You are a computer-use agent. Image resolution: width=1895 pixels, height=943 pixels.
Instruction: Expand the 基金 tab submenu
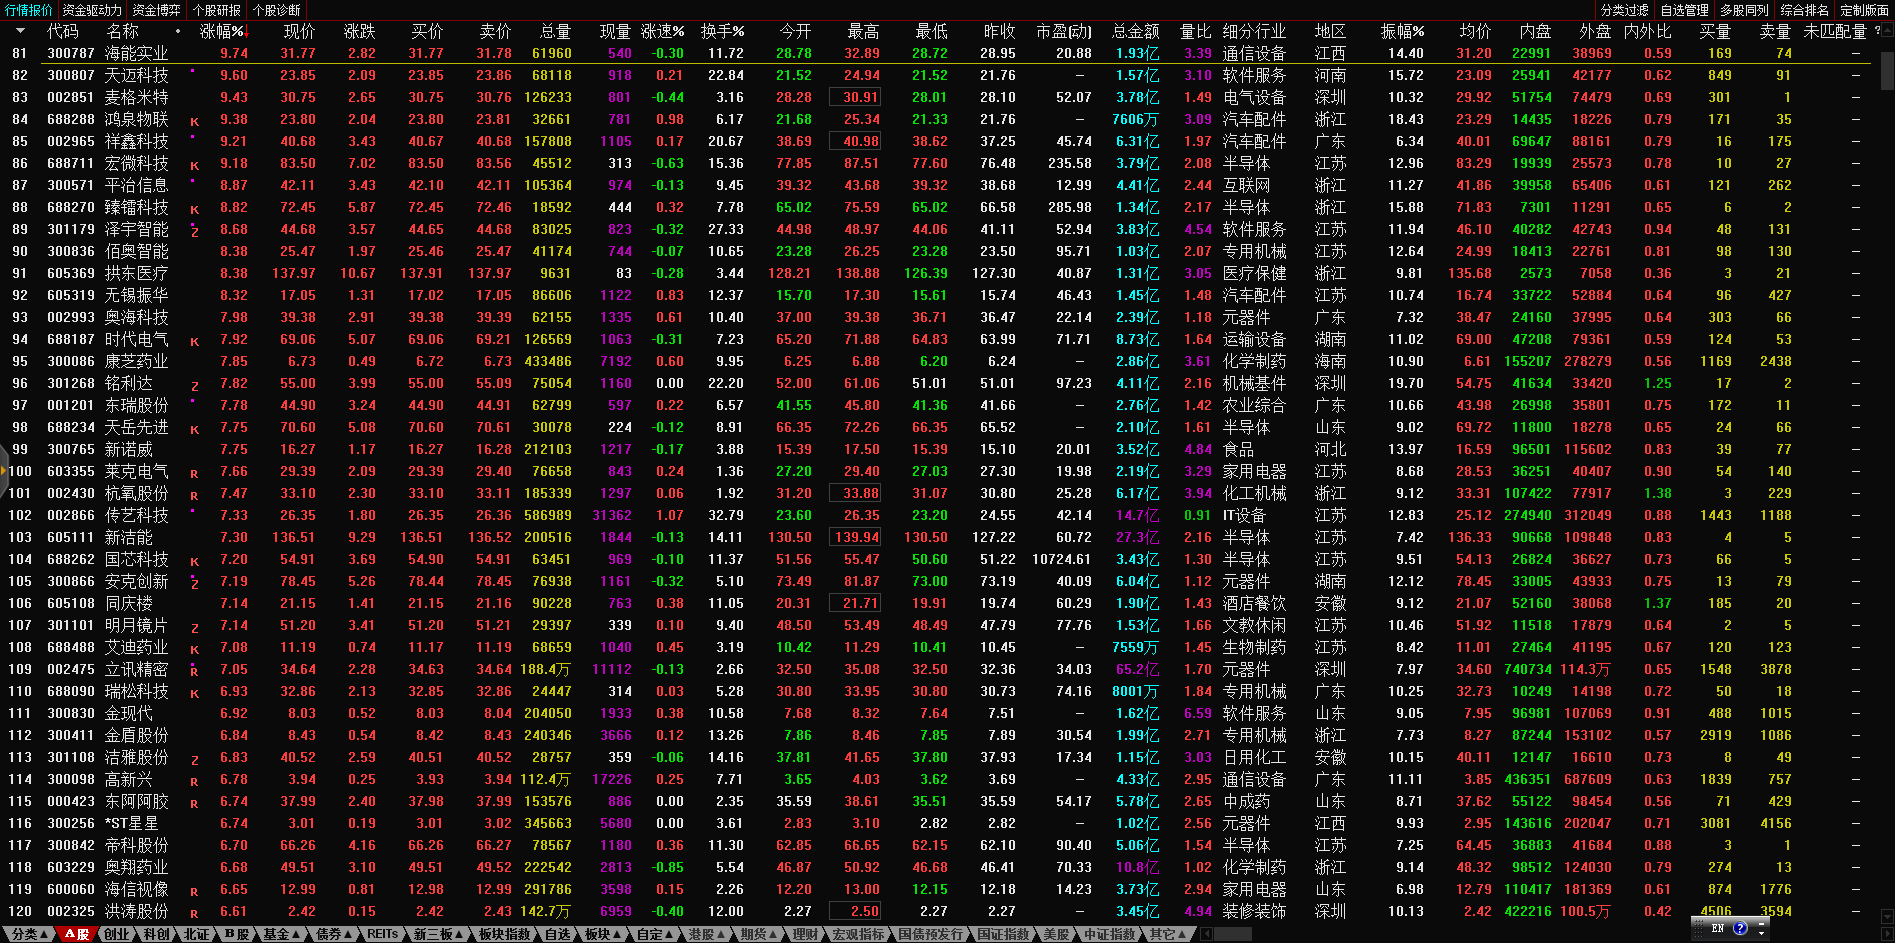[x=281, y=934]
